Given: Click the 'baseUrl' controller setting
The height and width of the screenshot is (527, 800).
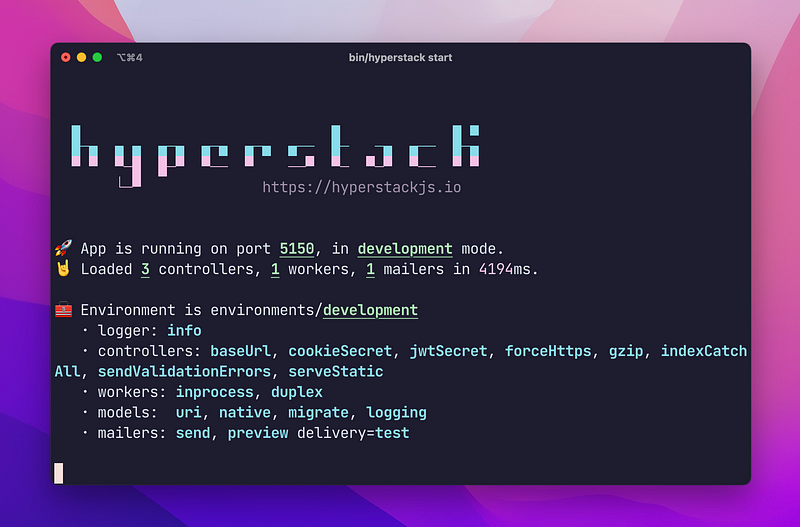Looking at the screenshot, I should pos(241,351).
